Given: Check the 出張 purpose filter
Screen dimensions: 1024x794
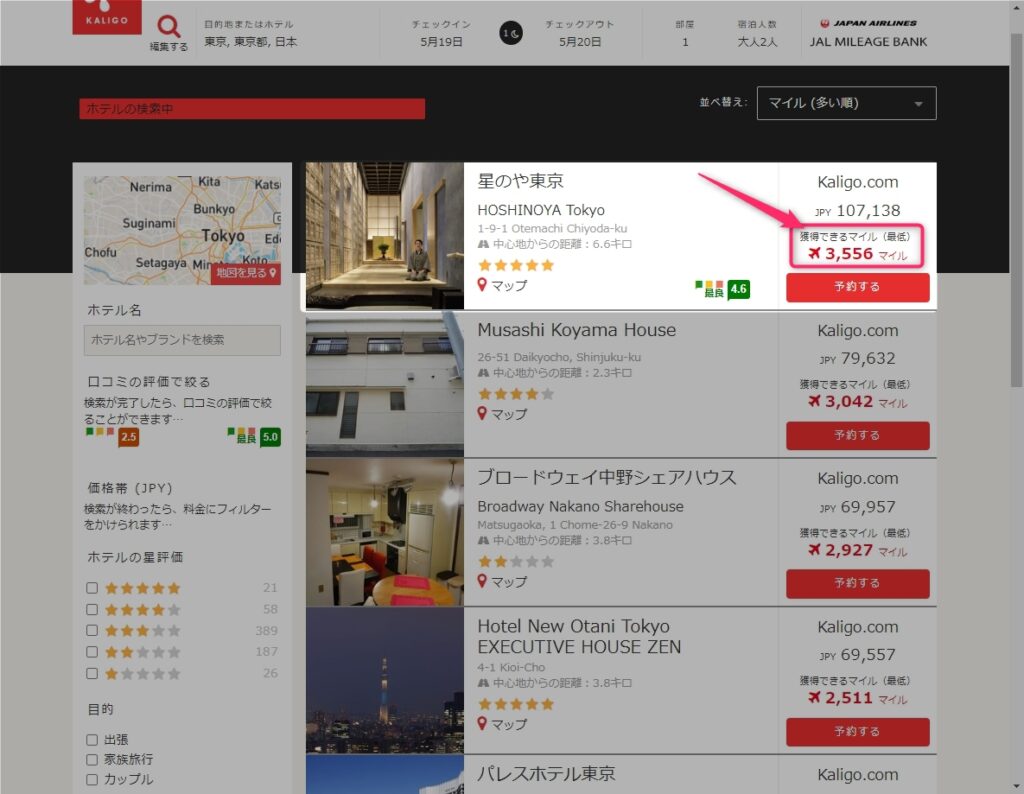Looking at the screenshot, I should 92,740.
